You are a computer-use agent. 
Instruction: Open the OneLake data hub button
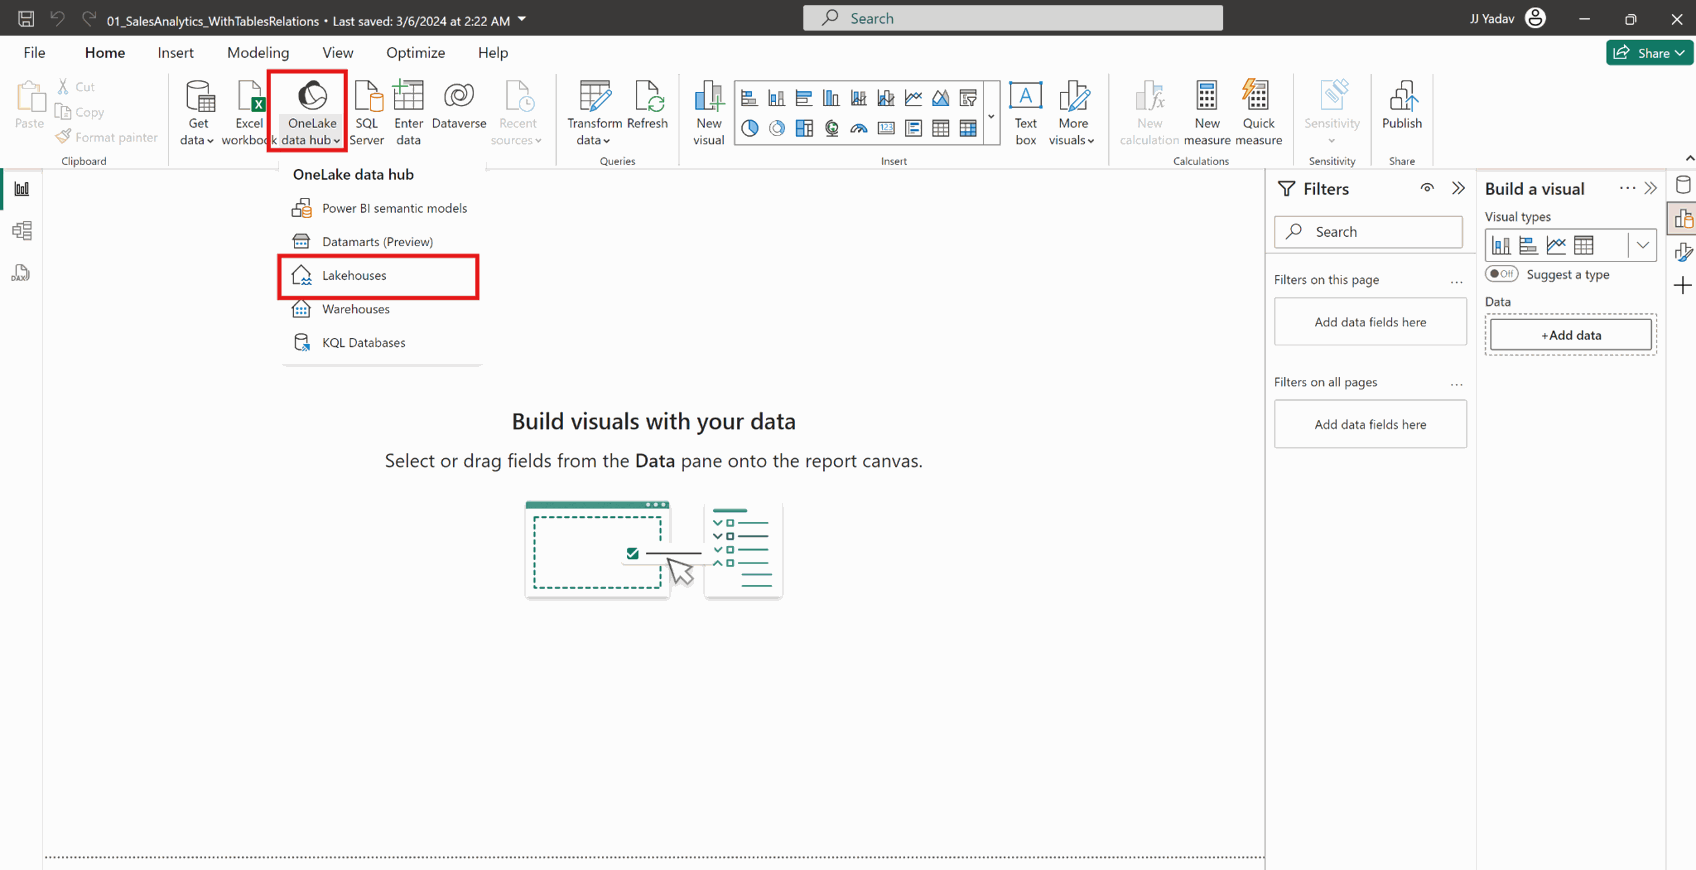(311, 112)
